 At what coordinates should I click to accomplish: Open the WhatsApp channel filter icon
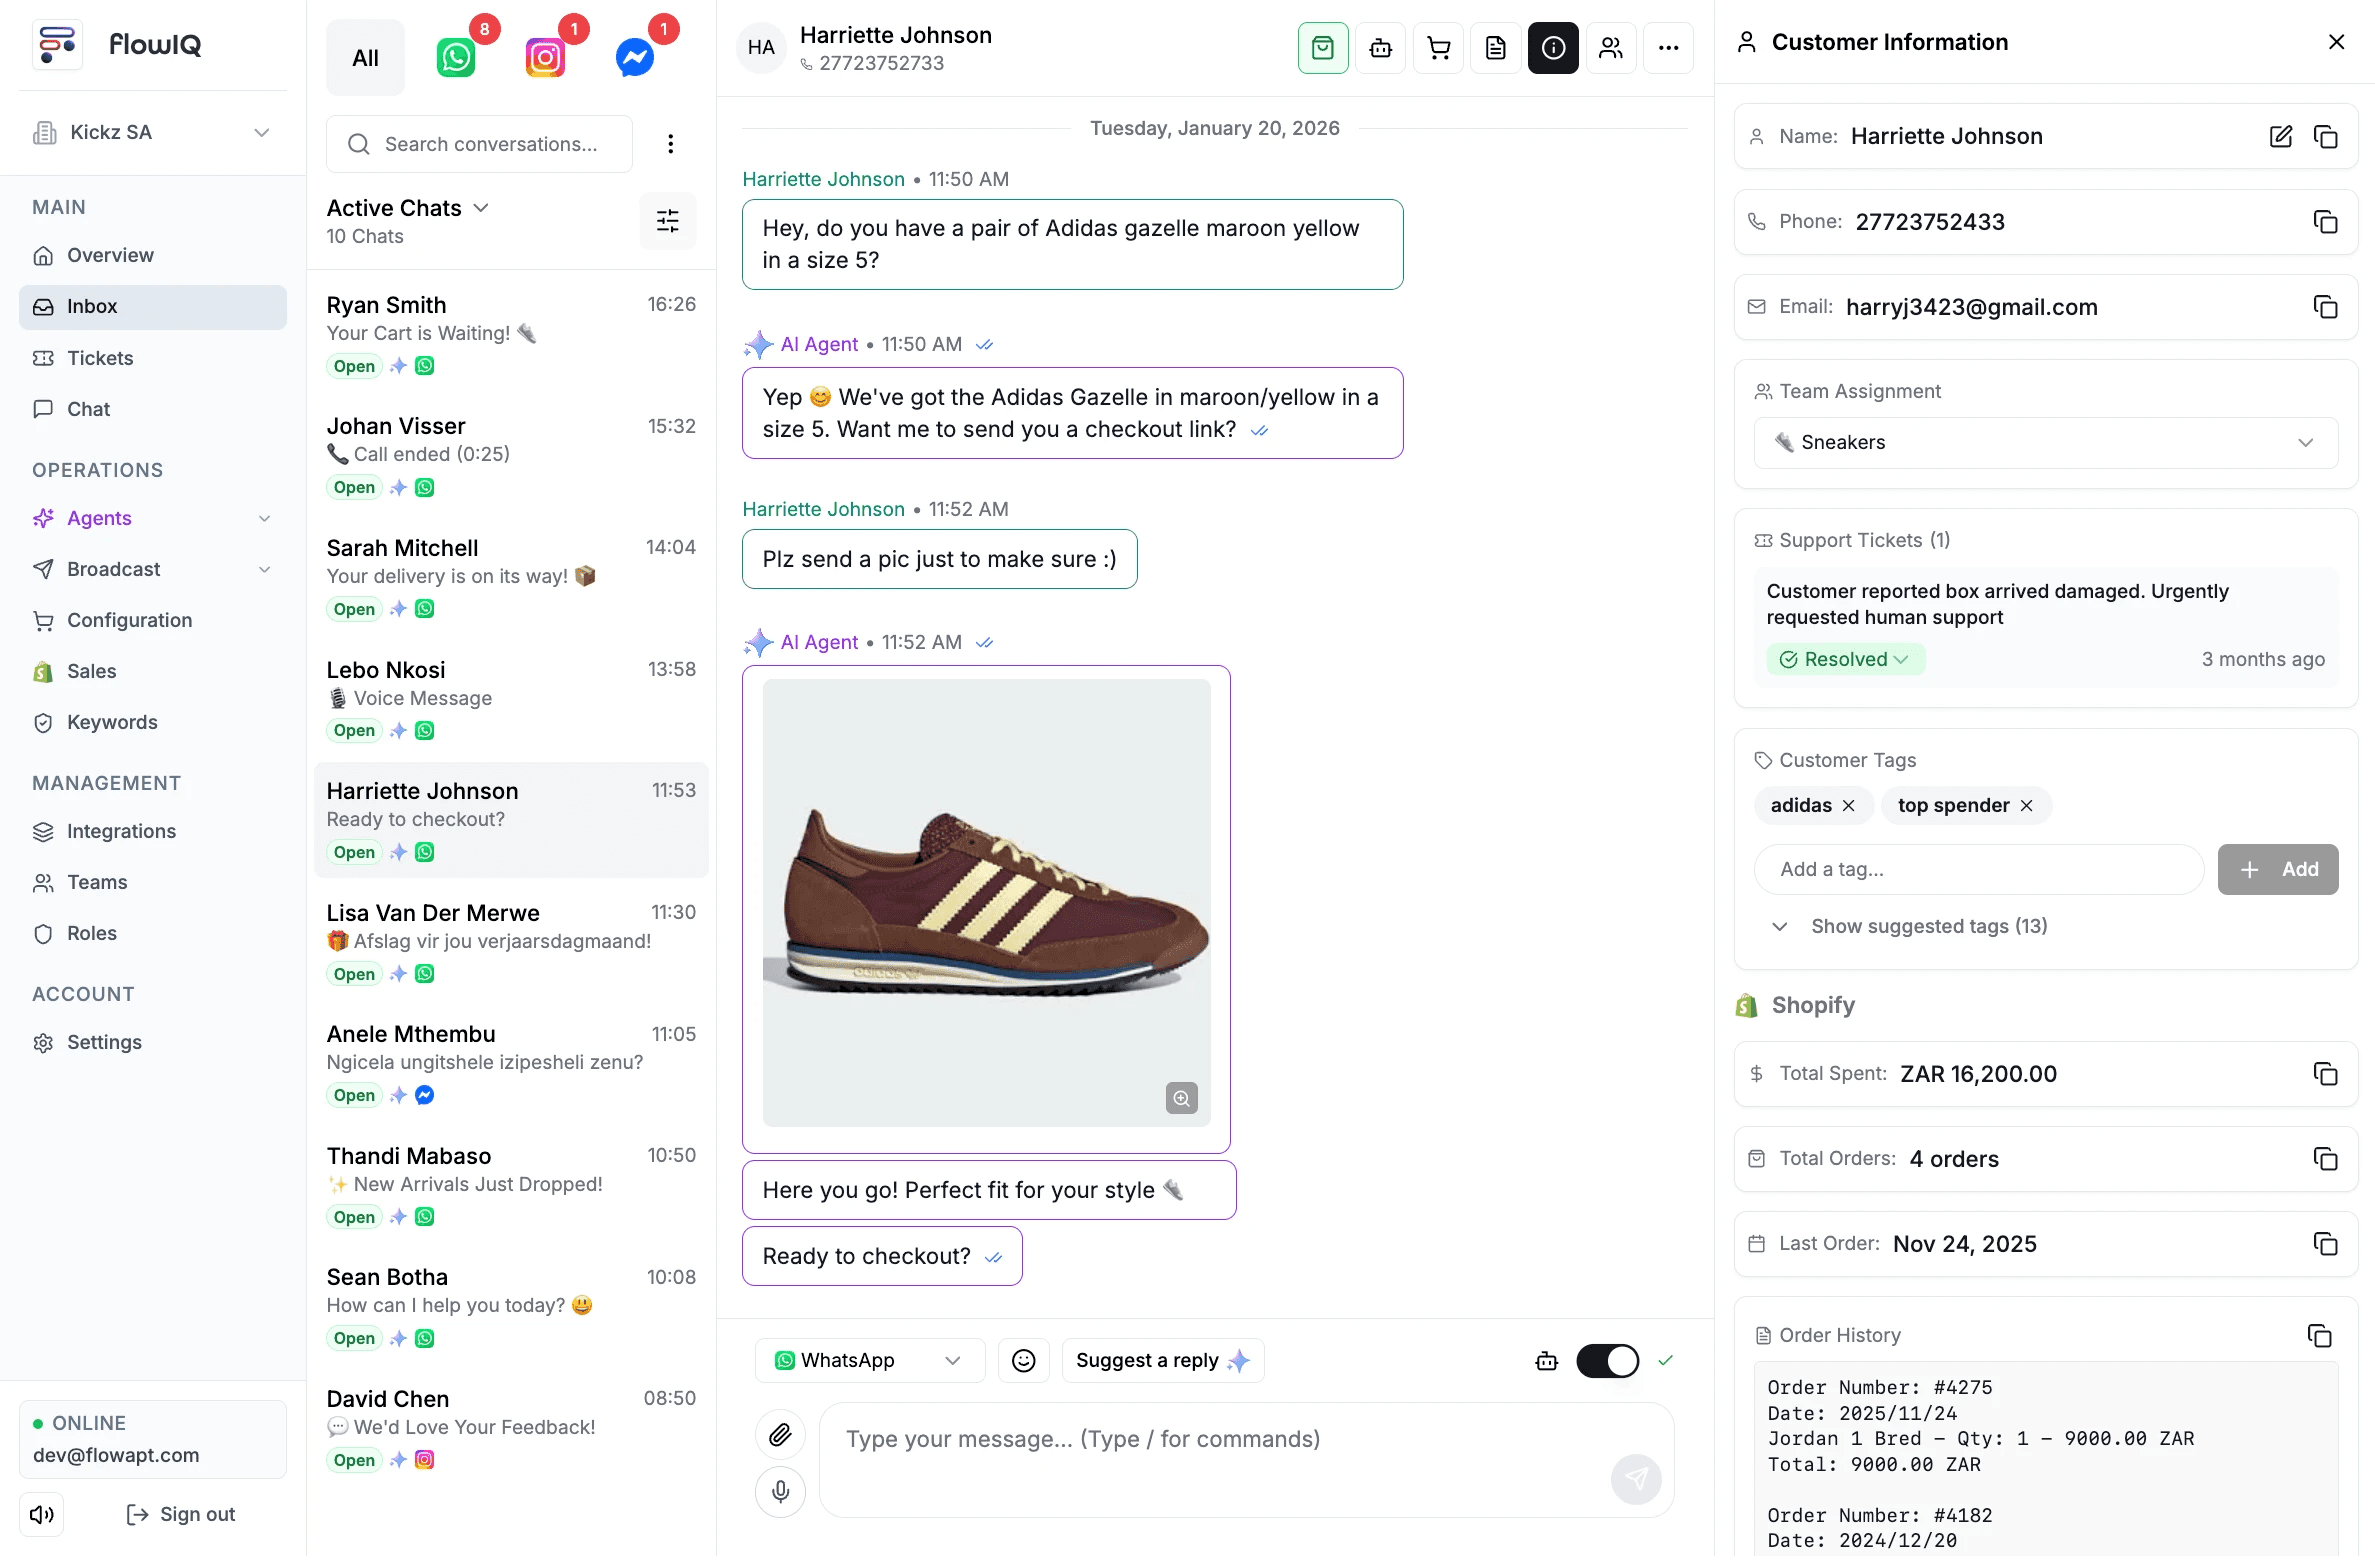point(456,58)
